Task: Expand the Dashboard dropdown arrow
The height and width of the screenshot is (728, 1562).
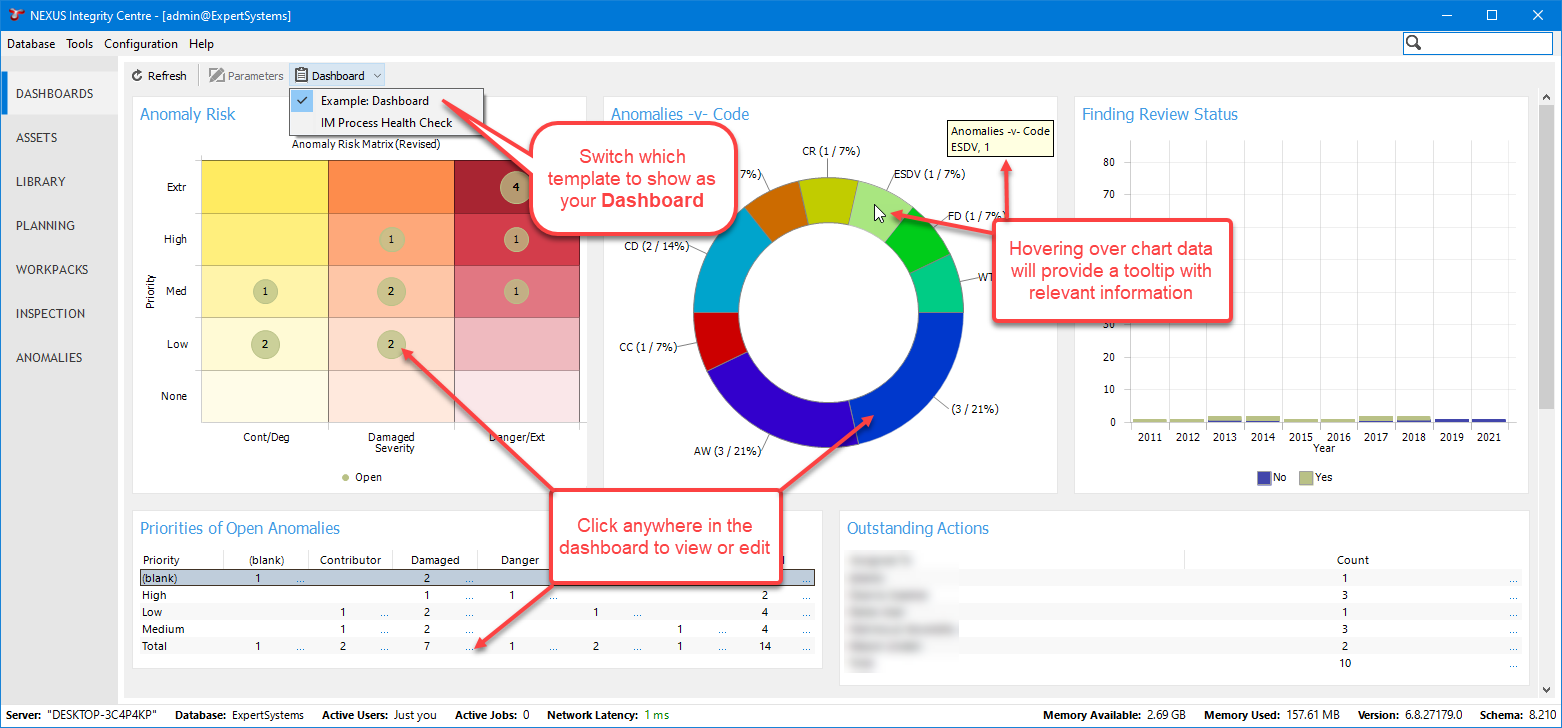Action: point(377,76)
